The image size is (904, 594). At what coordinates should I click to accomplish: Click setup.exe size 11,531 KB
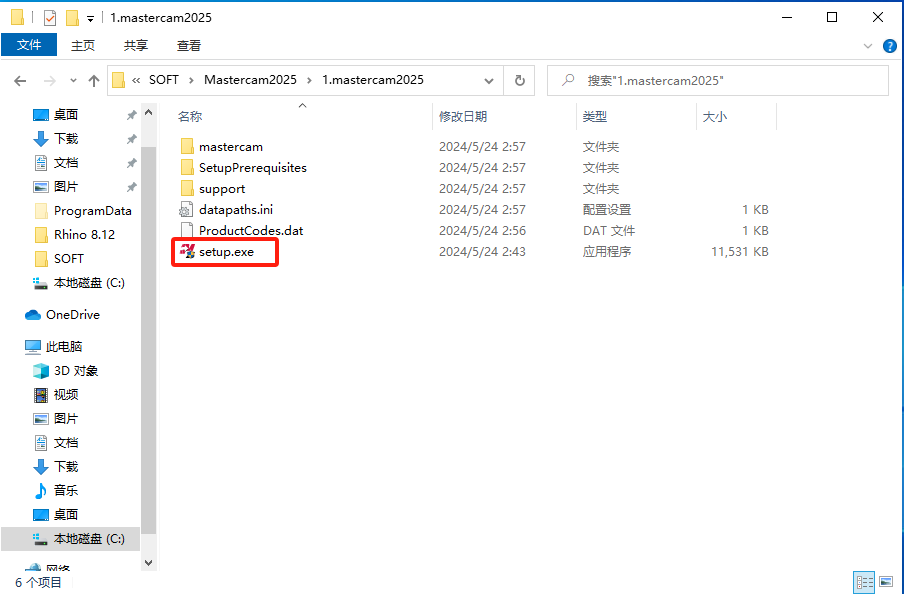click(740, 252)
